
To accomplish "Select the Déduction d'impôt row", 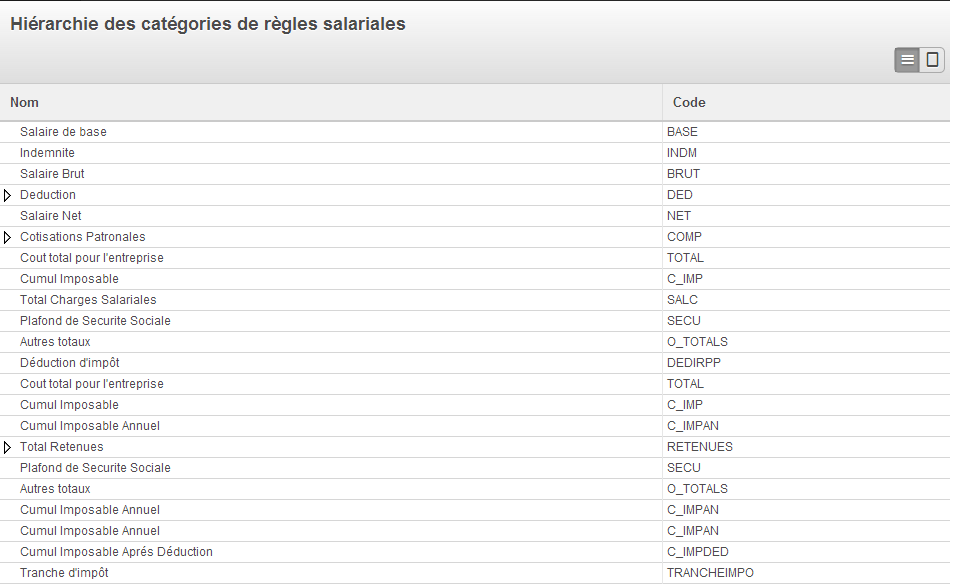I will 69,363.
